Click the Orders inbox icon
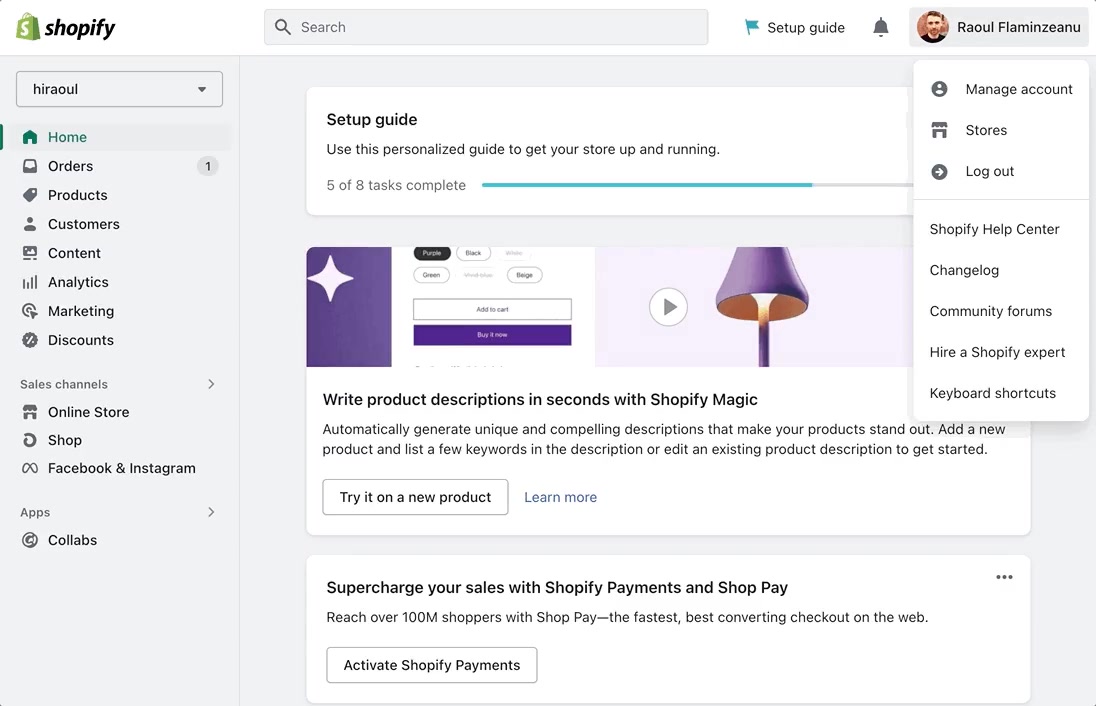1096x706 pixels. coord(30,166)
